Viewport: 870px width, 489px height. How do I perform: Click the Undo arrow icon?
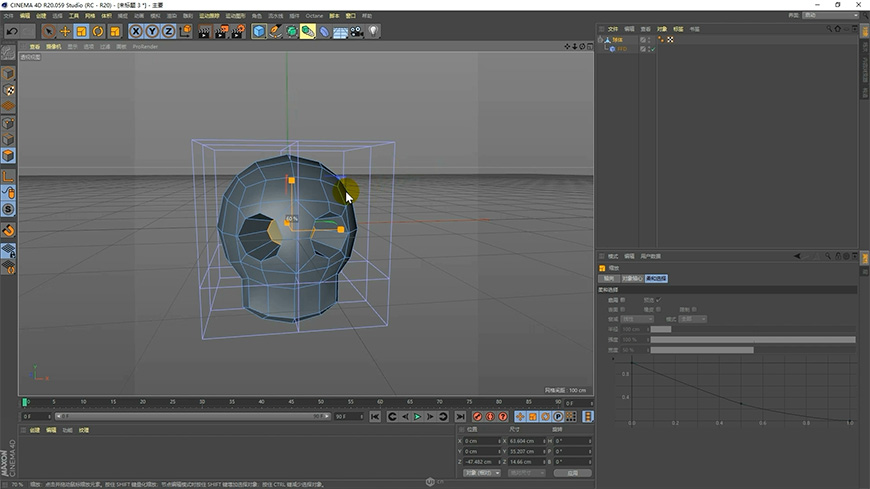(x=12, y=32)
